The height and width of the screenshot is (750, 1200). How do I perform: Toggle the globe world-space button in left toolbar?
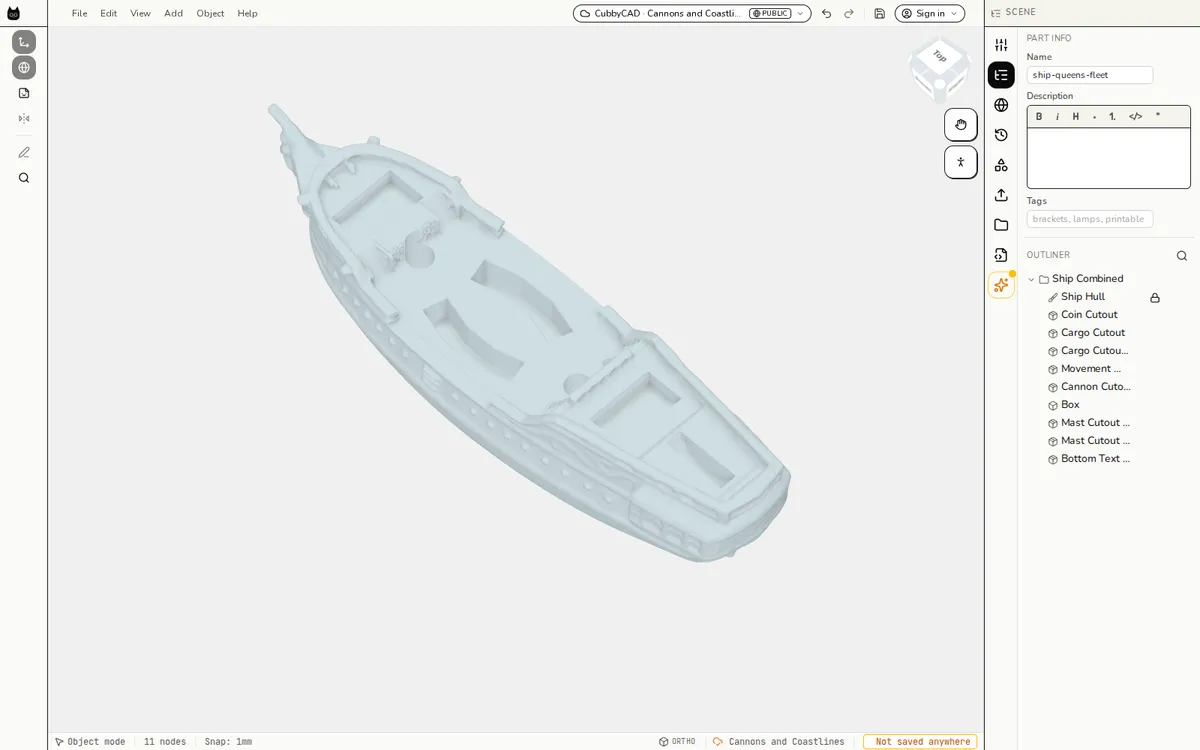click(x=24, y=68)
